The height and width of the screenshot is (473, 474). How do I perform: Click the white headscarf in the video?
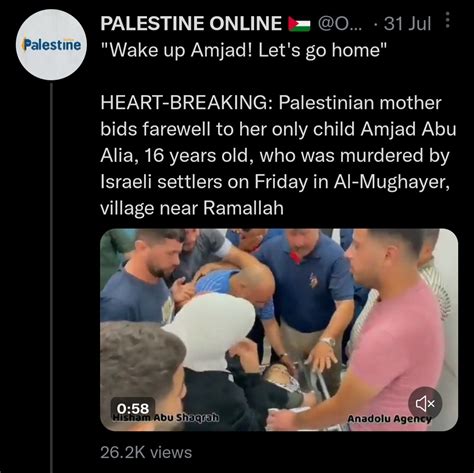(x=210, y=328)
